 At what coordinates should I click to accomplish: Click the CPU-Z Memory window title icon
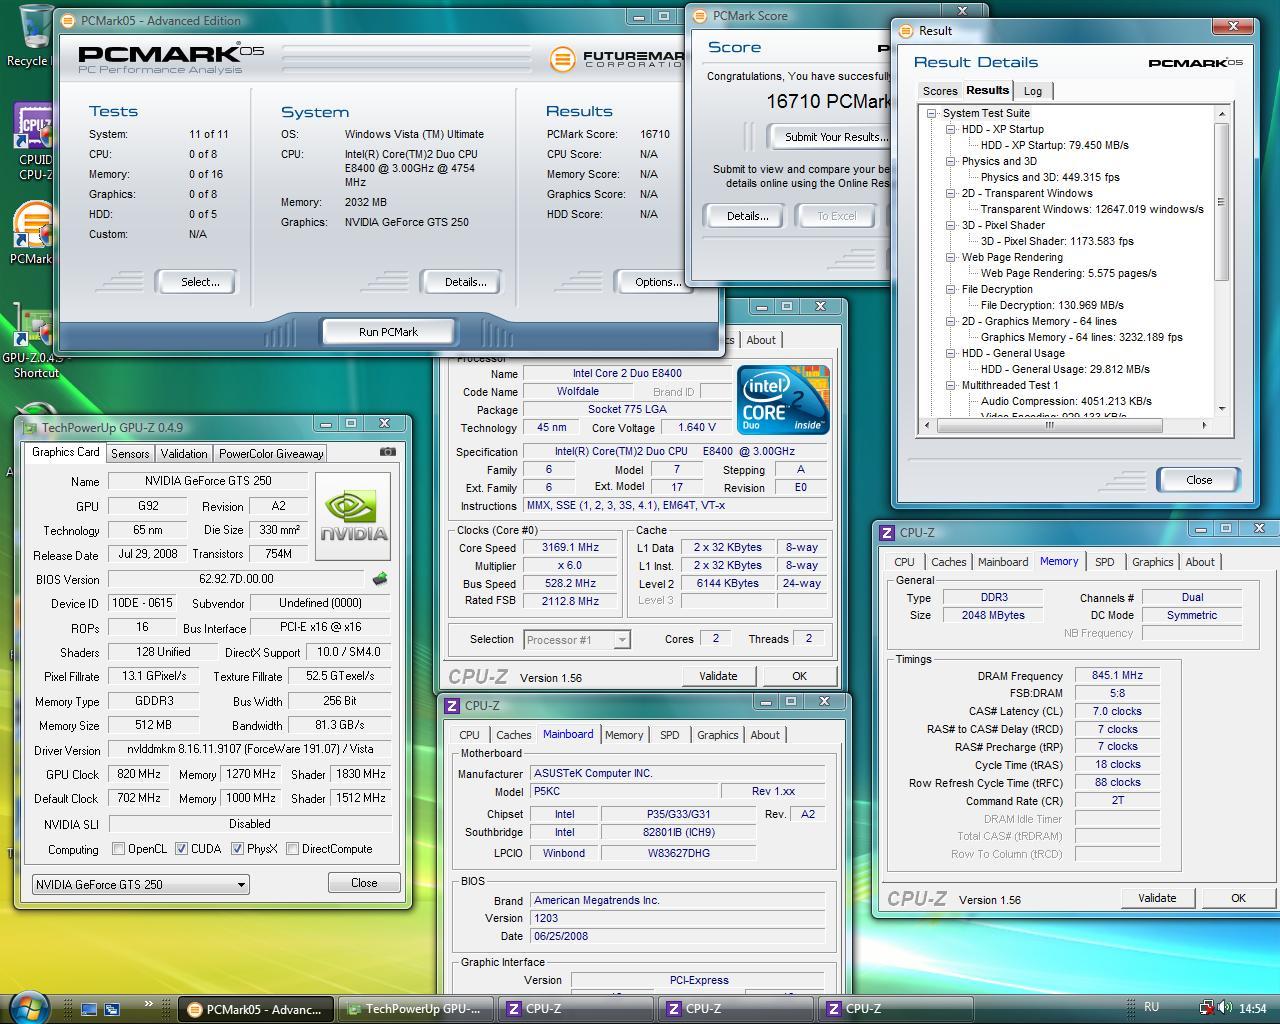[x=887, y=533]
